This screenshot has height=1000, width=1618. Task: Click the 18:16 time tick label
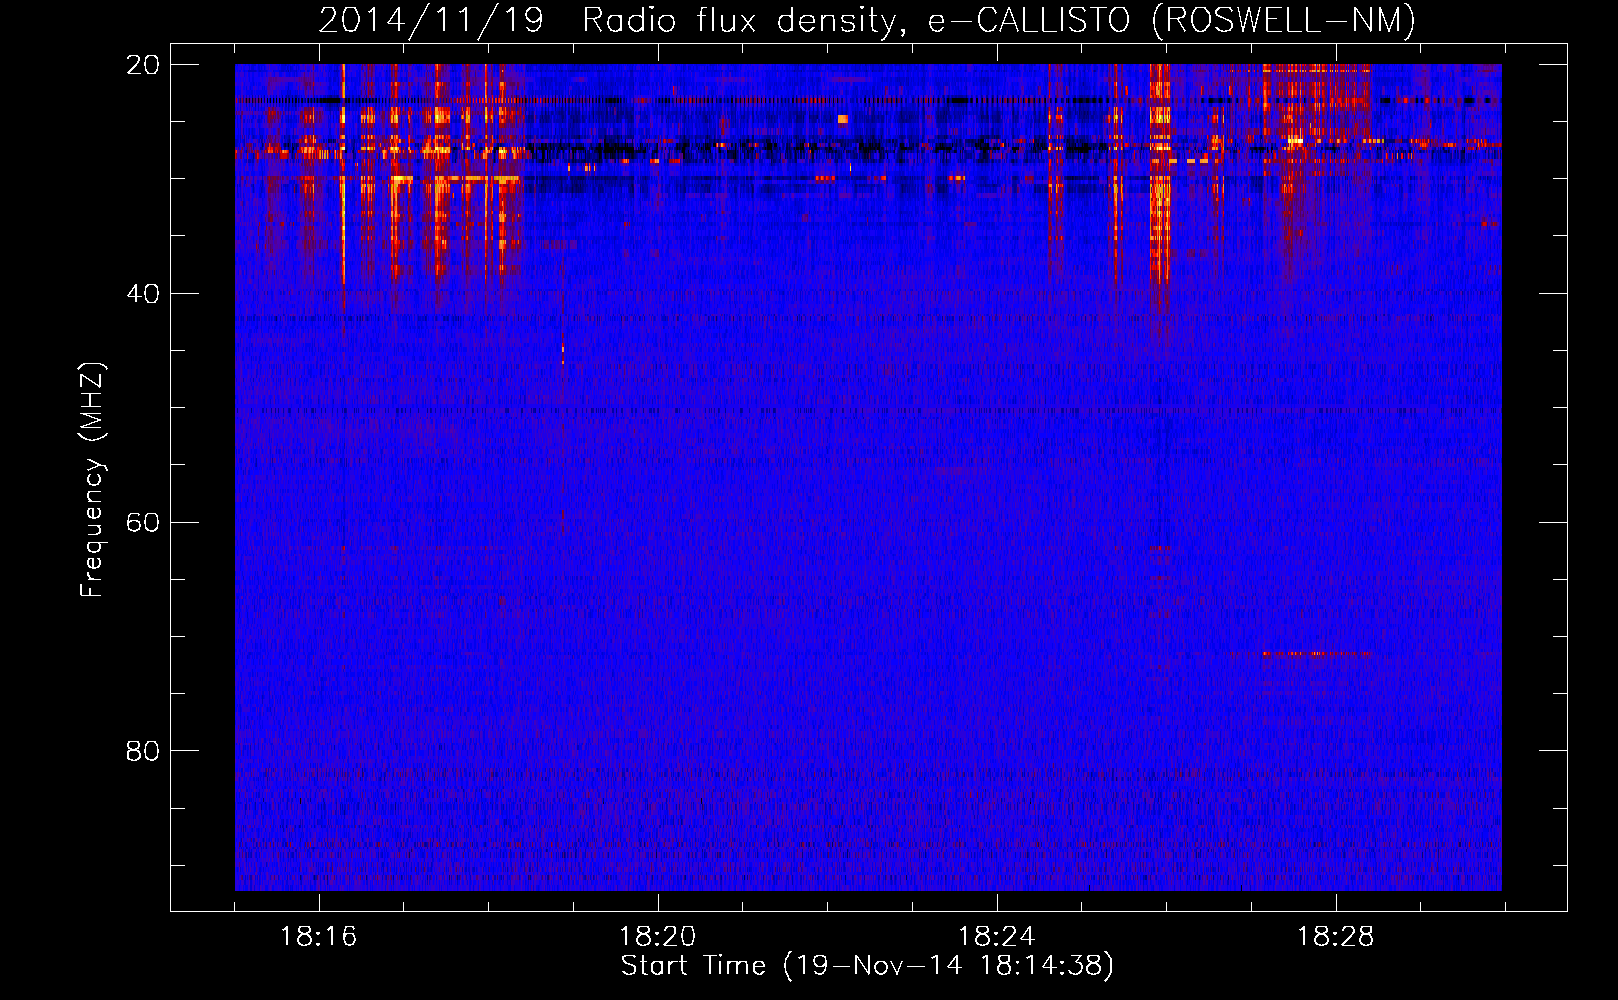pos(318,937)
